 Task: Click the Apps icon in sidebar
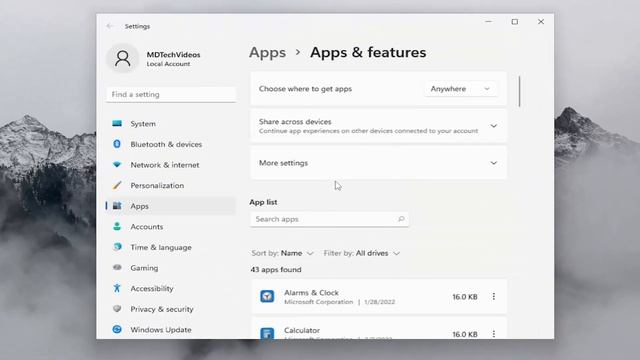[x=117, y=206]
